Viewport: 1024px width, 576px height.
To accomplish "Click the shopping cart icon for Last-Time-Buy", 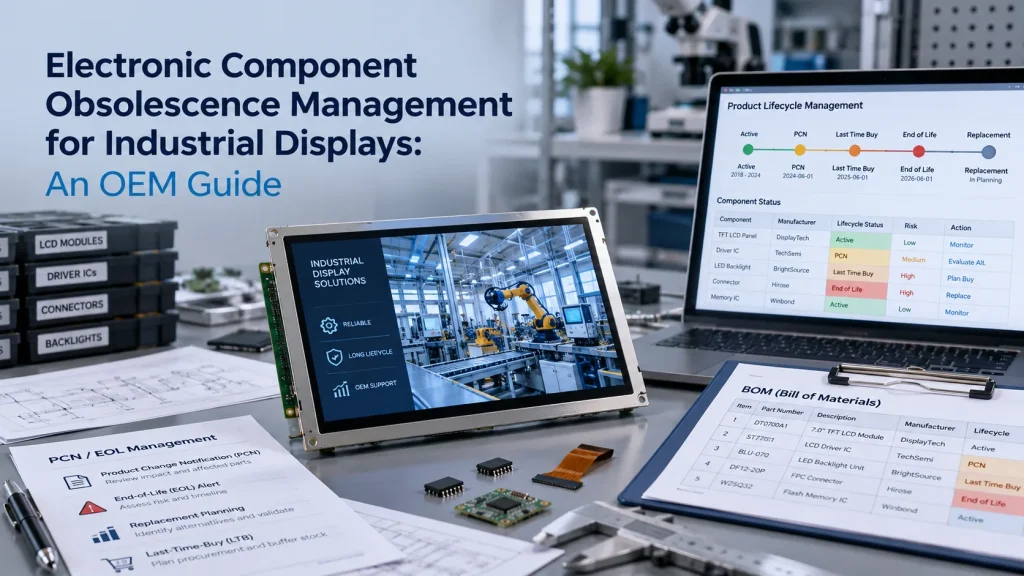I will [x=118, y=563].
